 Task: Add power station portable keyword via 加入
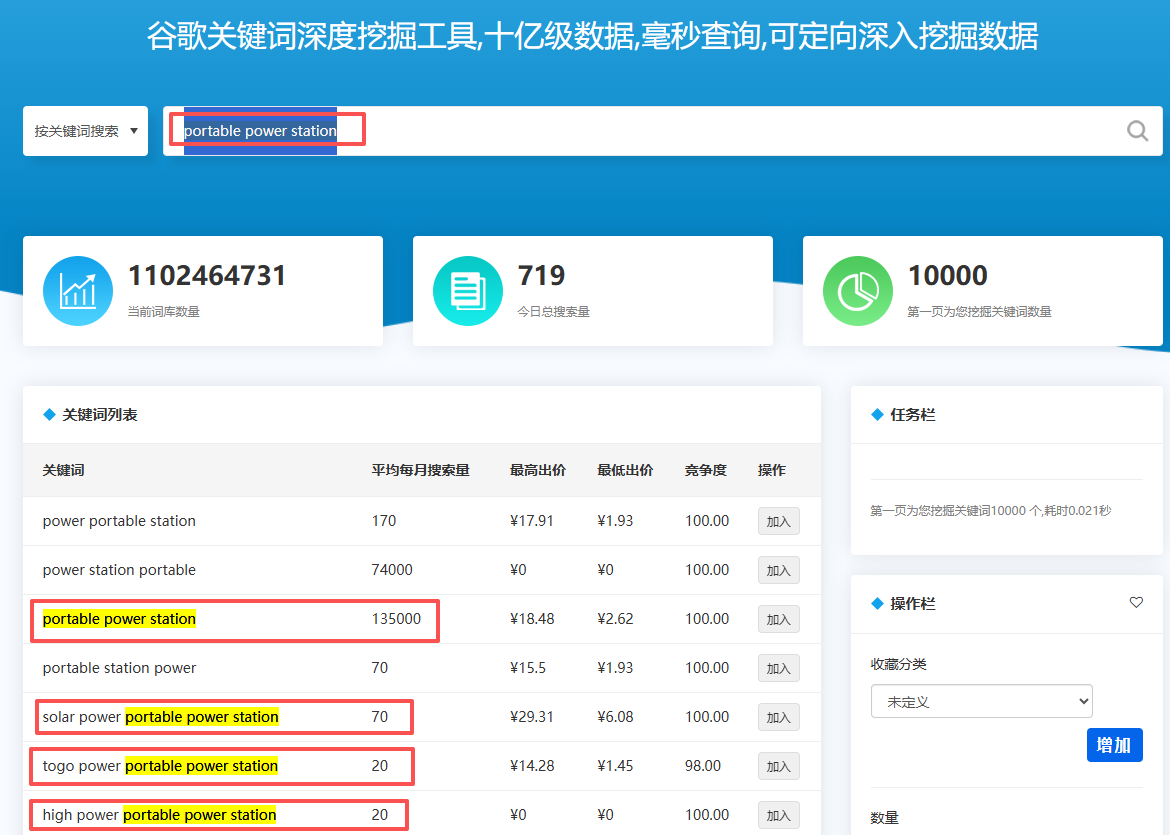pyautogui.click(x=778, y=570)
